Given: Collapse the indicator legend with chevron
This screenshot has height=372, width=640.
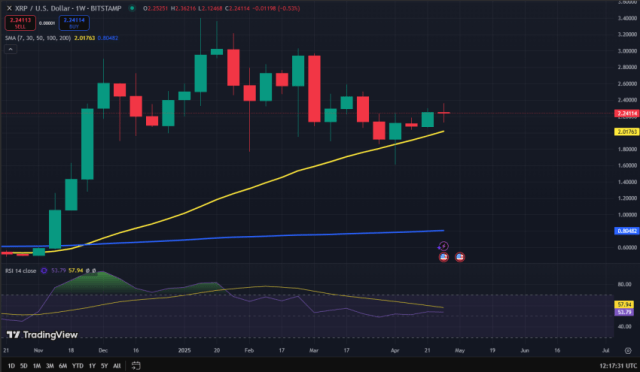Looking at the screenshot, I should click(11, 49).
